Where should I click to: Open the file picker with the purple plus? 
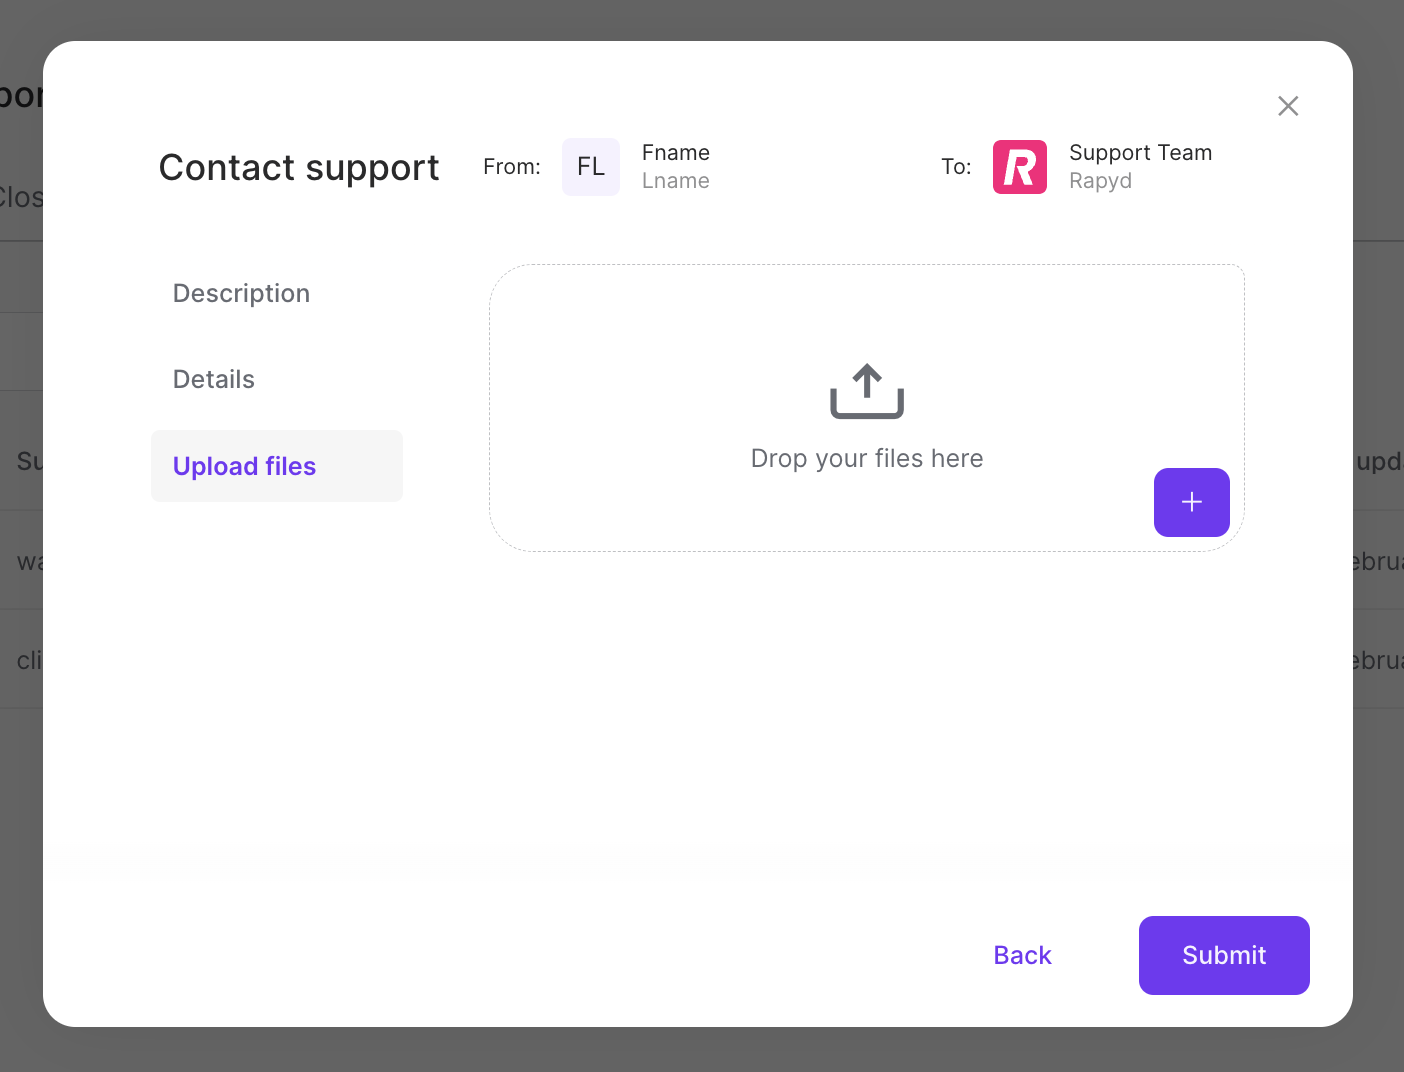(x=1191, y=502)
